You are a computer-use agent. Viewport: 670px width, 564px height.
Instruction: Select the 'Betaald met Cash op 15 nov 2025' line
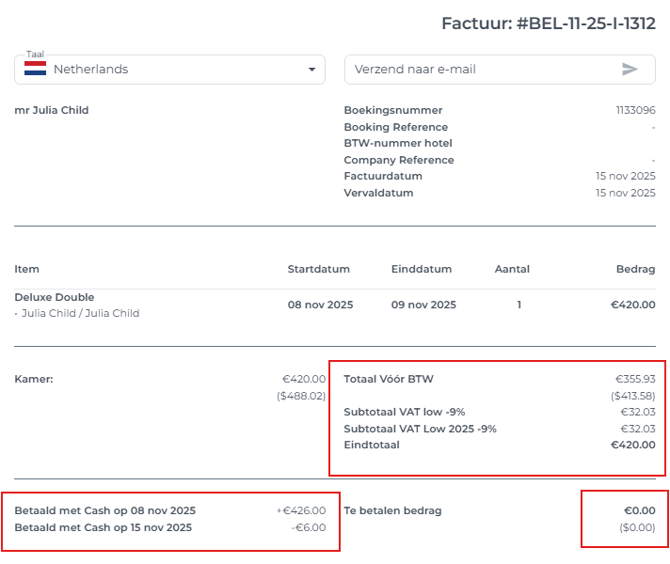pos(103,527)
